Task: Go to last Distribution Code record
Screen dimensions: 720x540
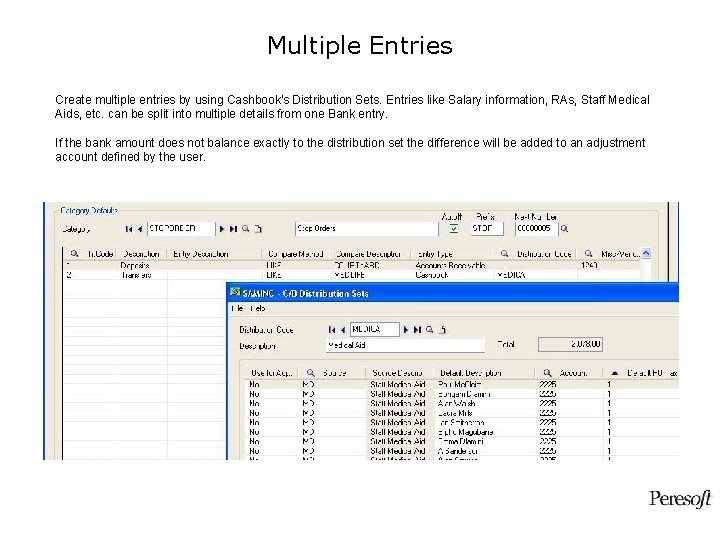Action: point(417,330)
